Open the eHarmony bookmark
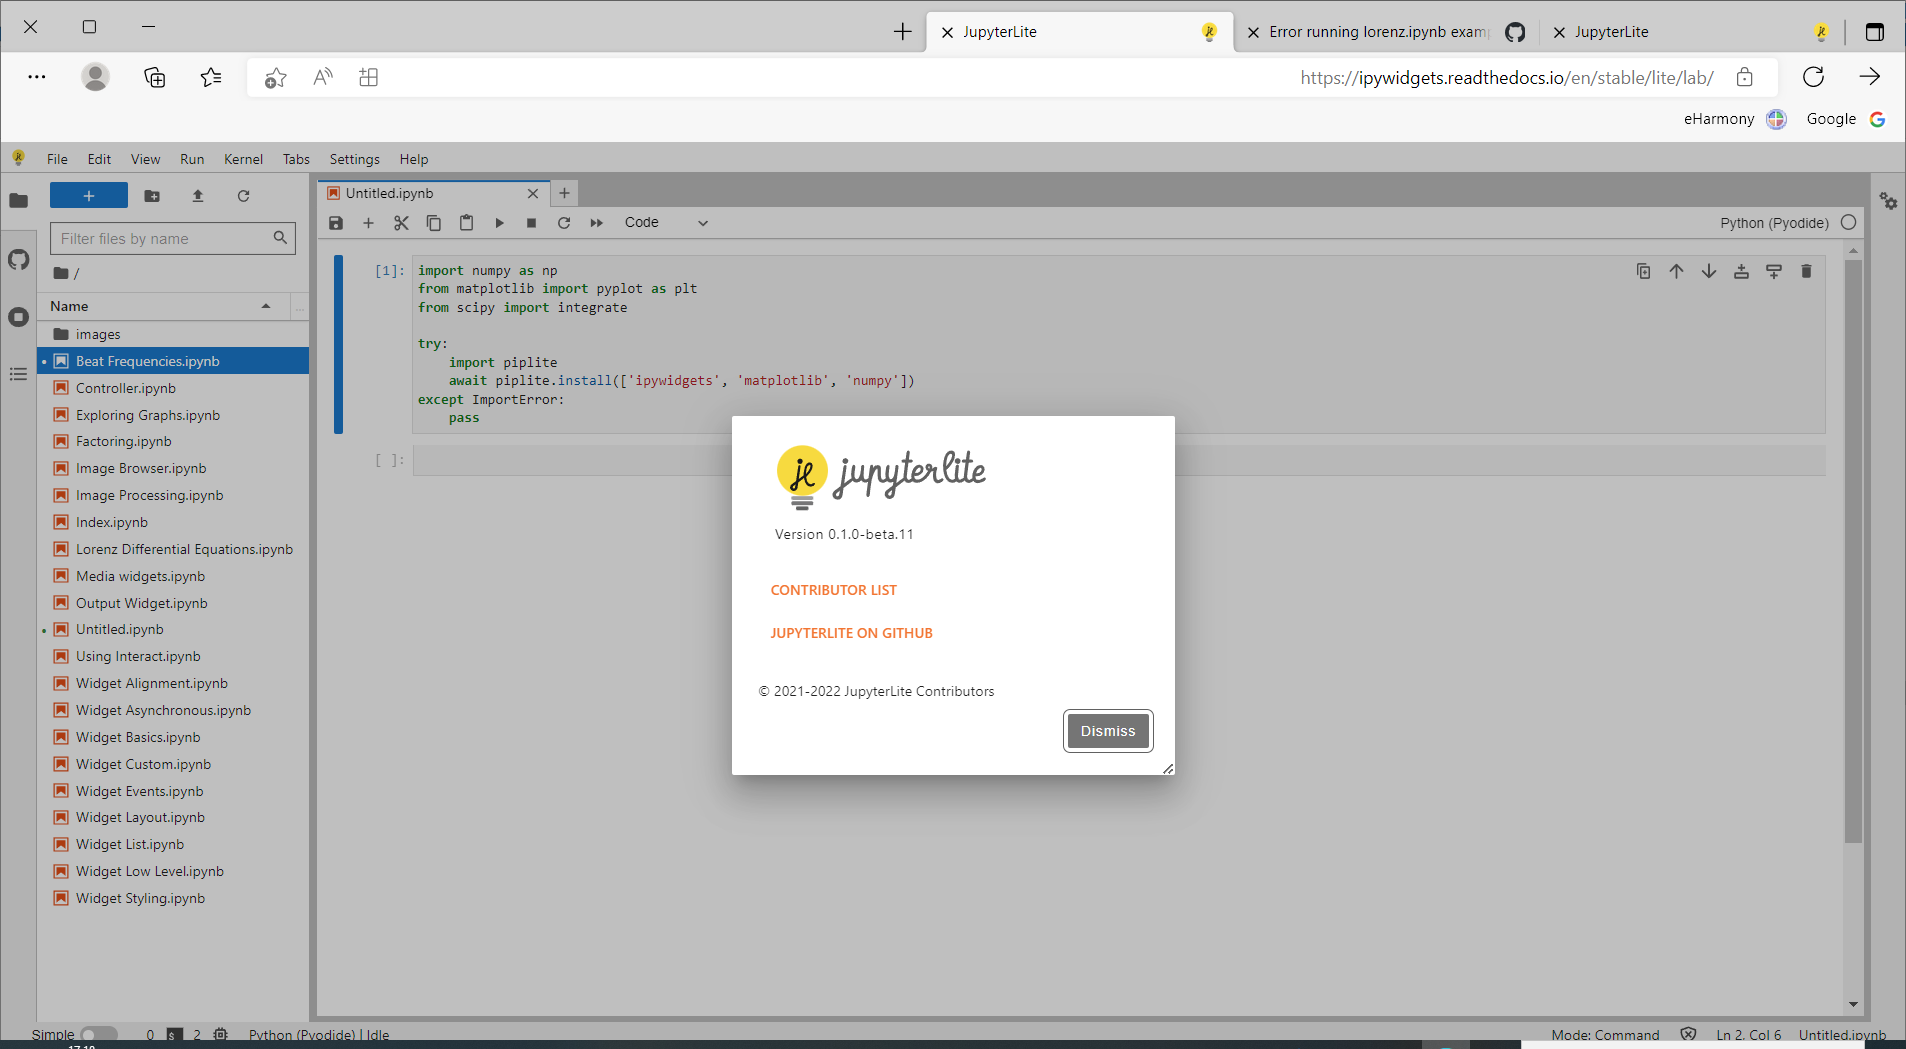The width and height of the screenshot is (1906, 1049). [x=1734, y=119]
